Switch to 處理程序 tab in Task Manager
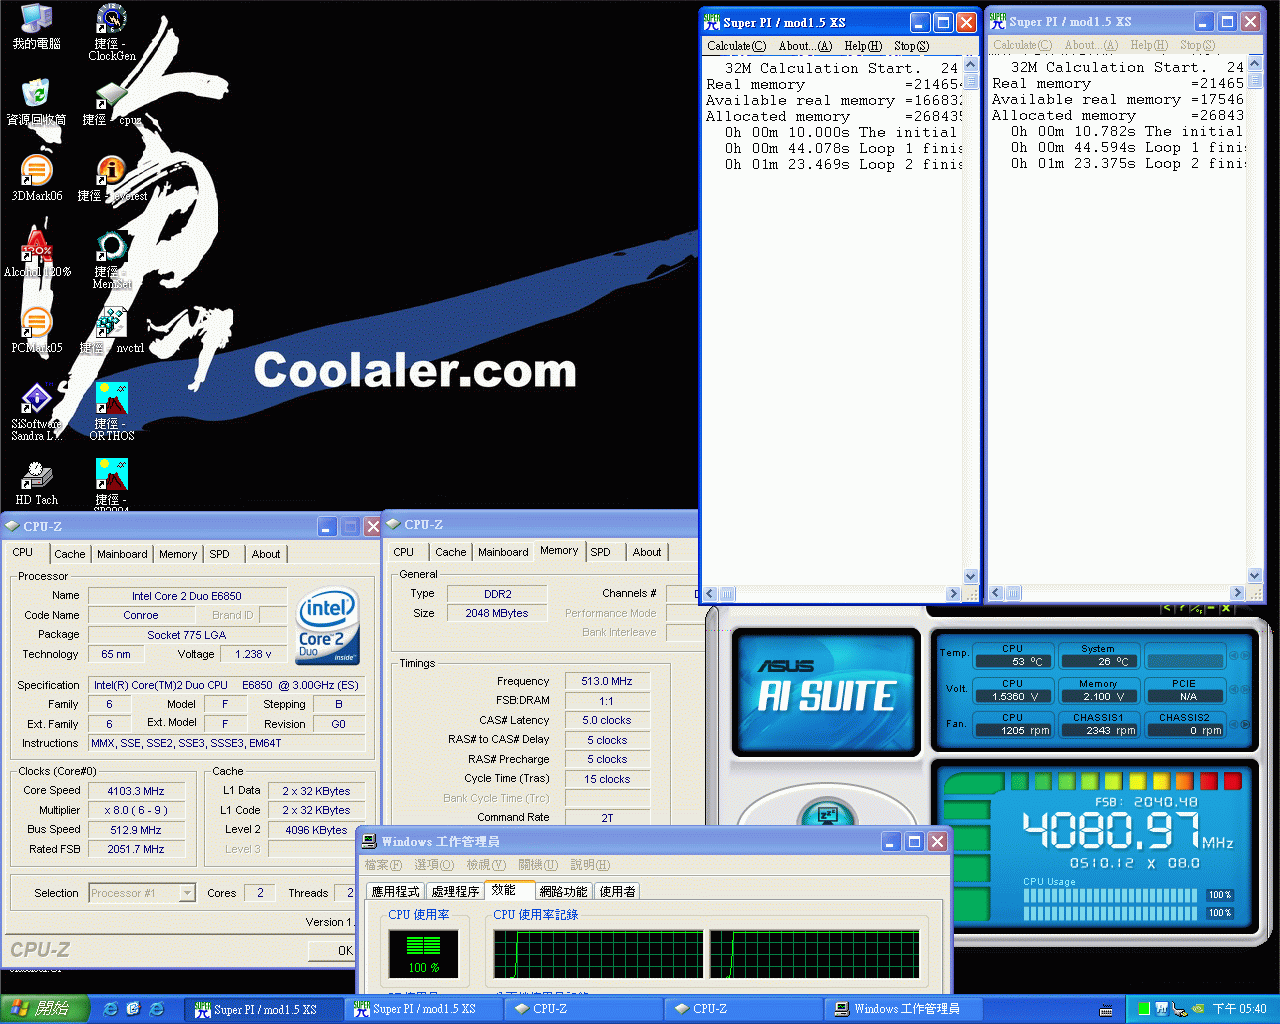Image resolution: width=1280 pixels, height=1024 pixels. (x=456, y=891)
